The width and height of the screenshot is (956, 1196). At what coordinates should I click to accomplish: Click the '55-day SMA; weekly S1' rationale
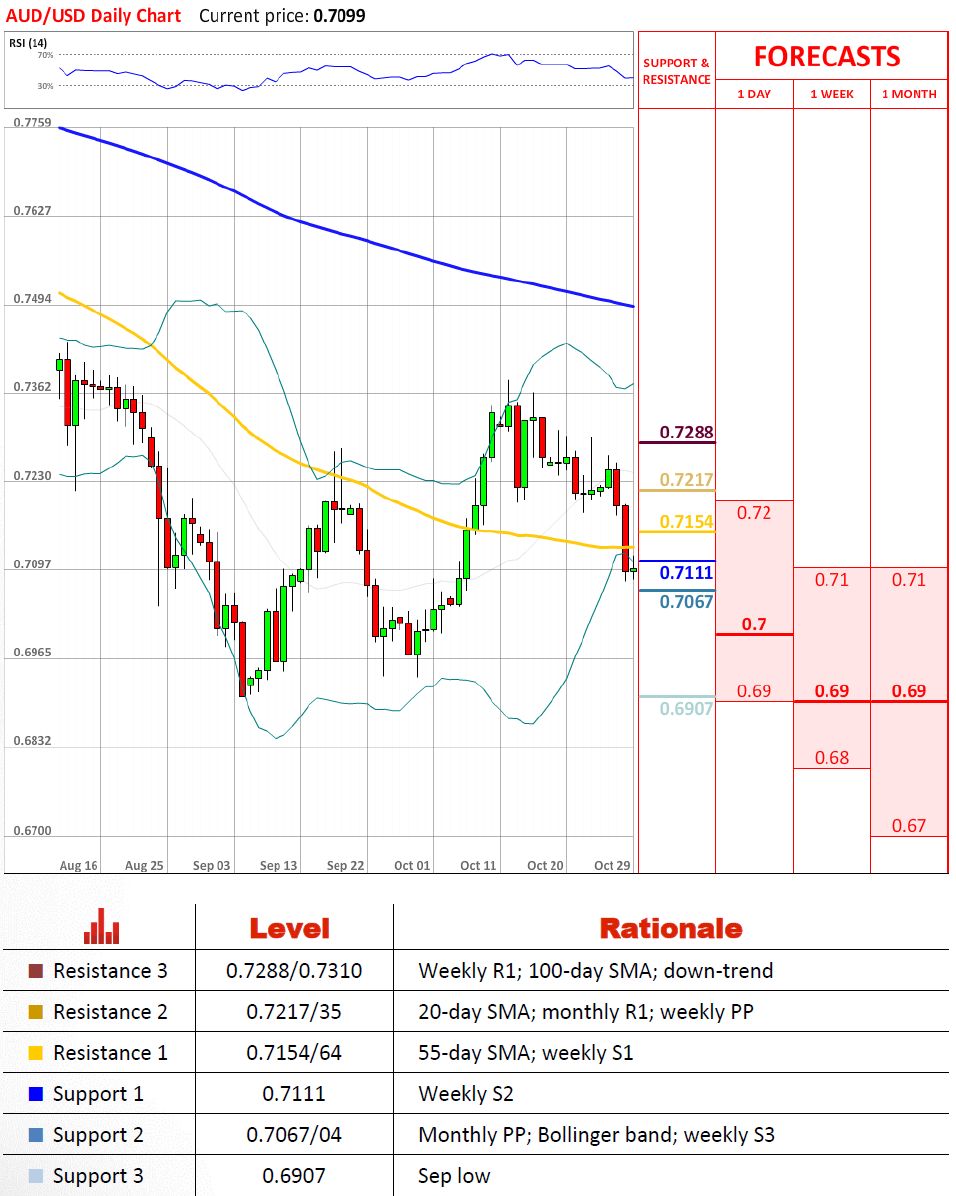[x=526, y=1053]
